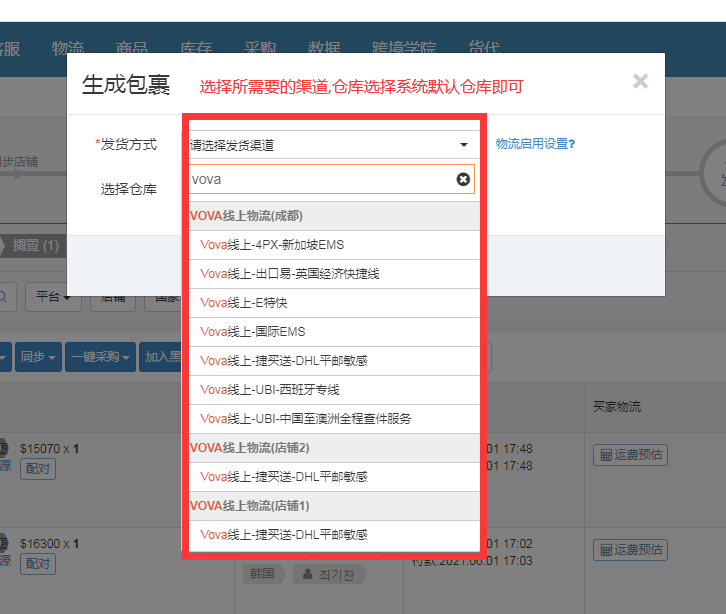Select Vova线上-出口易-英国经济快捷线 option

(x=334, y=274)
